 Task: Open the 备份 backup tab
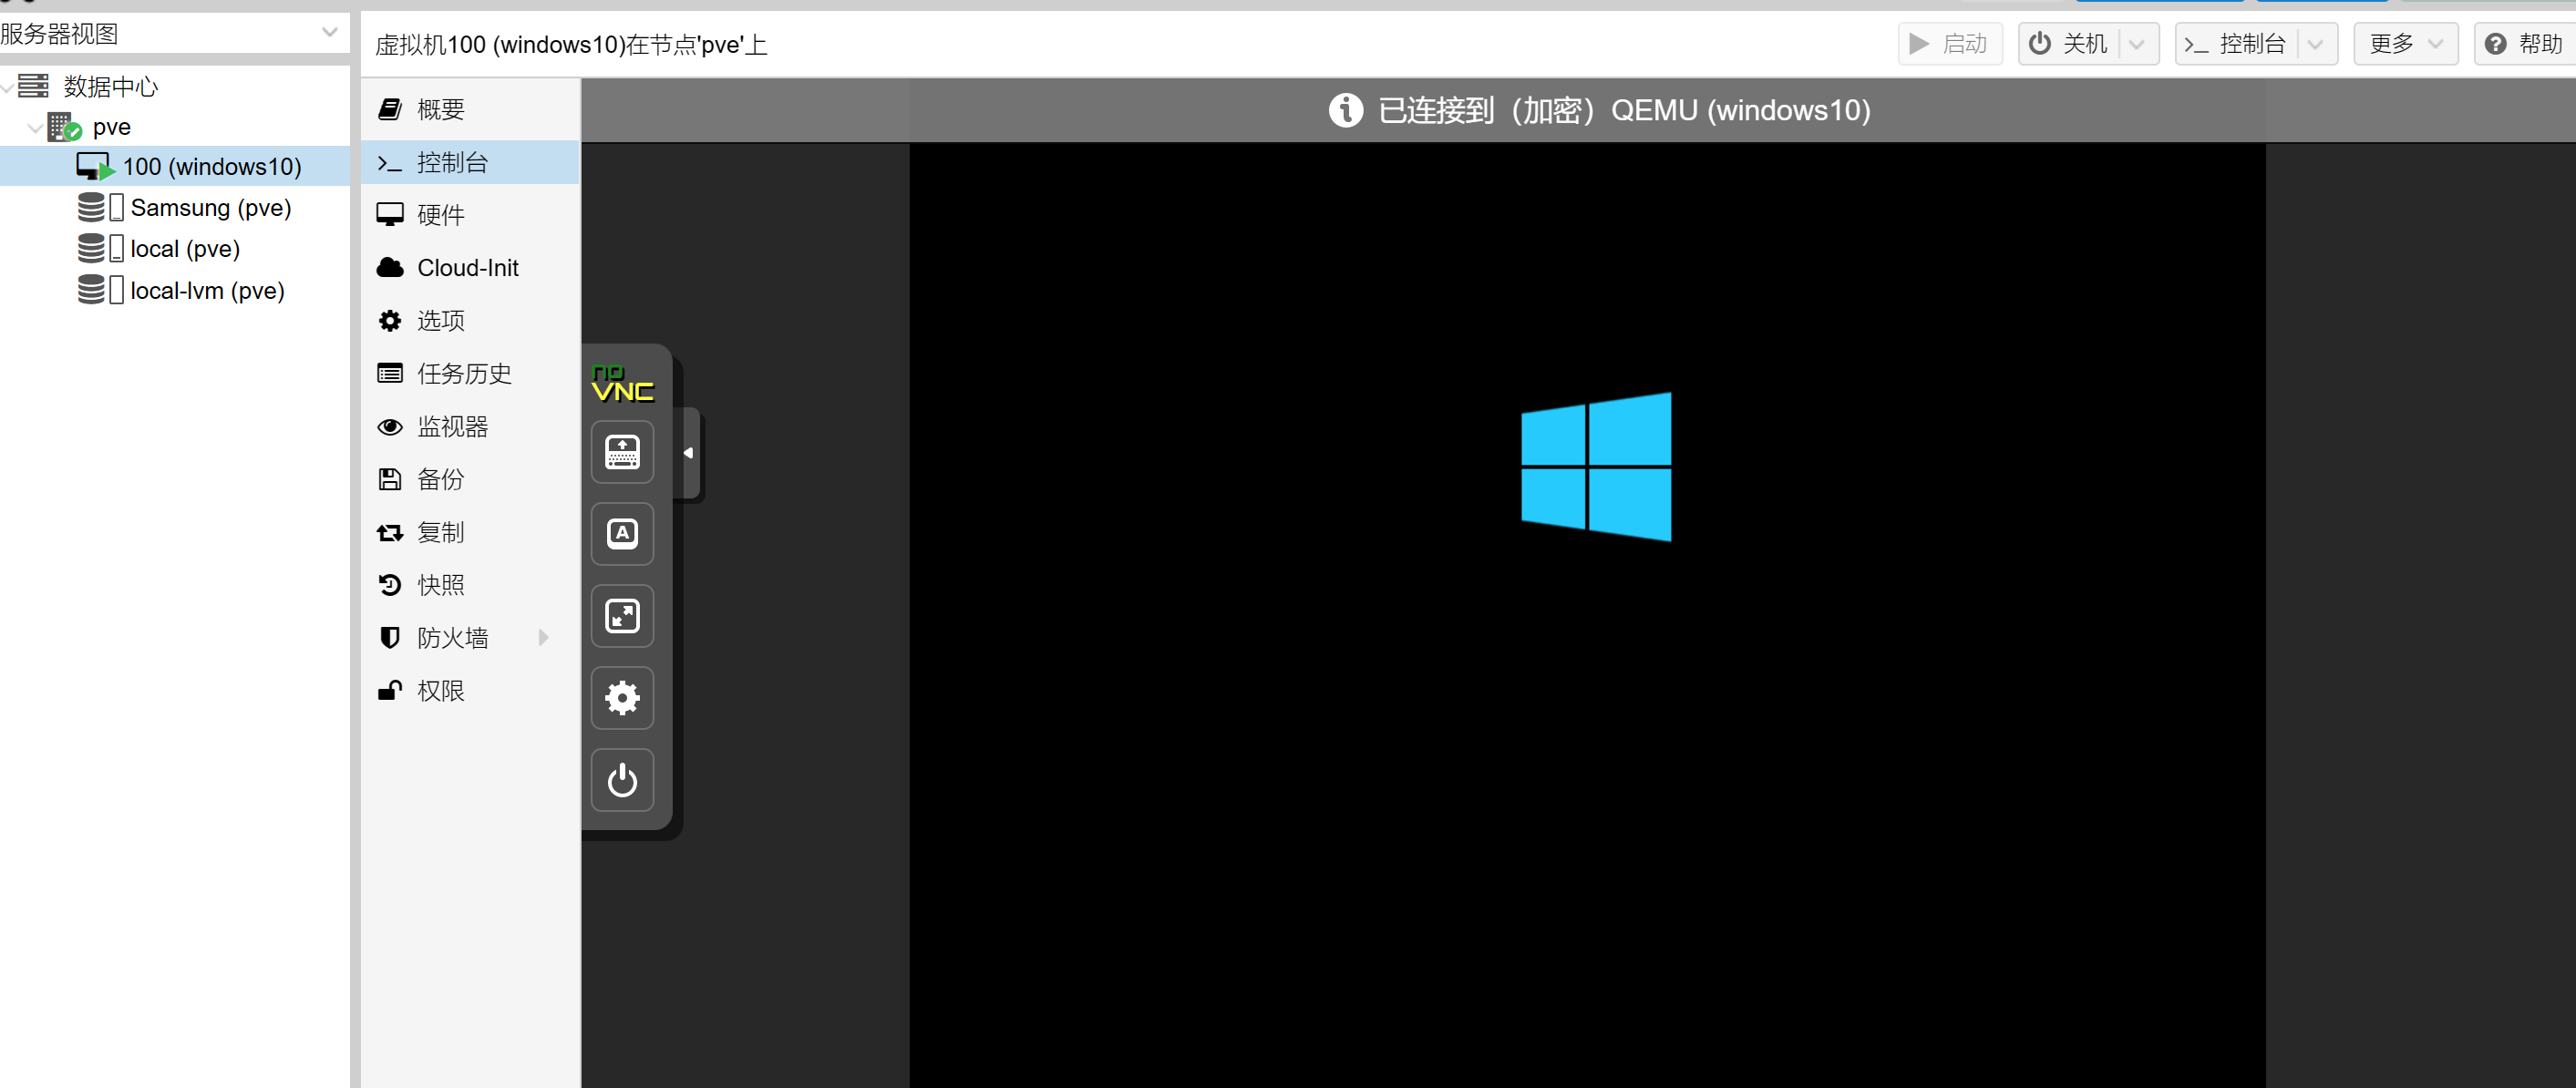pos(470,480)
